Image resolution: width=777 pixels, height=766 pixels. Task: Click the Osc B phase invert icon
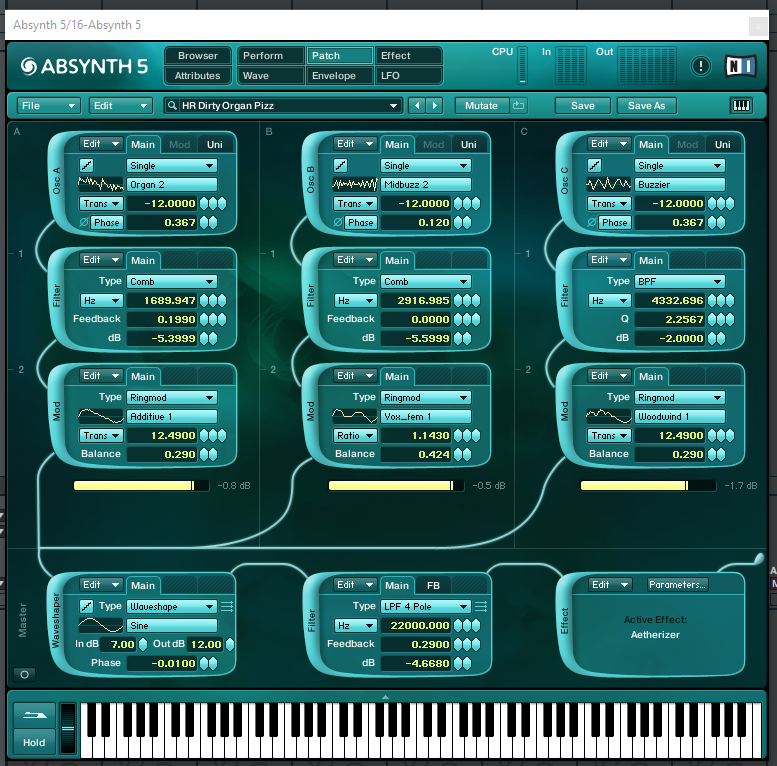337,222
